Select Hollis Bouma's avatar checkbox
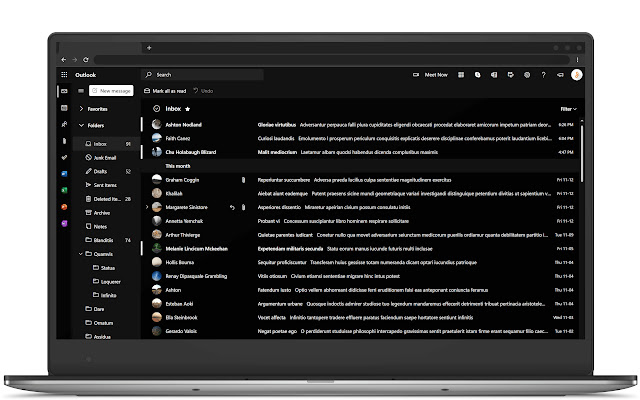This screenshot has width=640, height=400. pos(157,262)
